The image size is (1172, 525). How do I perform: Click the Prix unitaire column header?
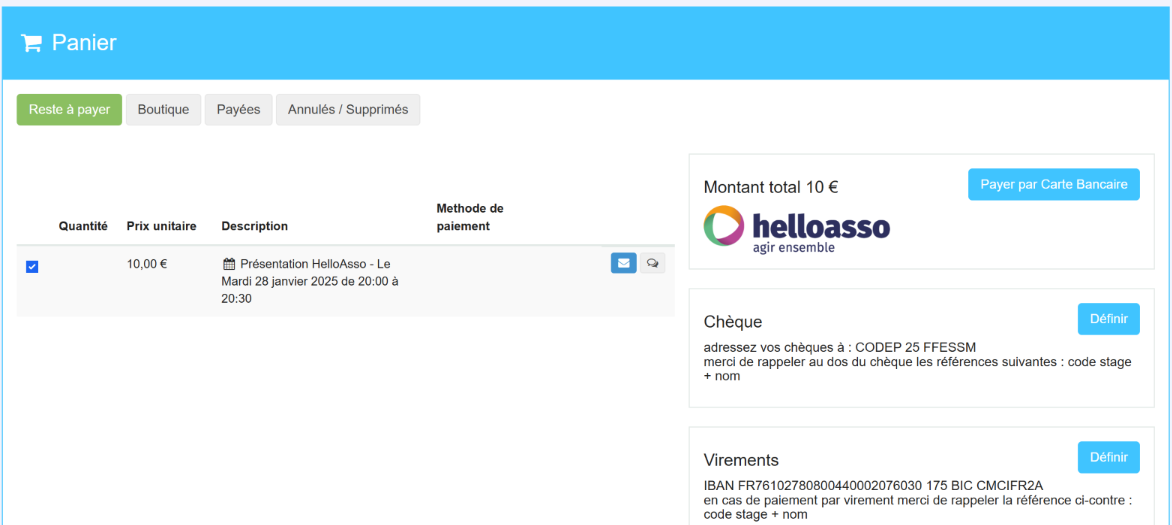click(x=161, y=226)
